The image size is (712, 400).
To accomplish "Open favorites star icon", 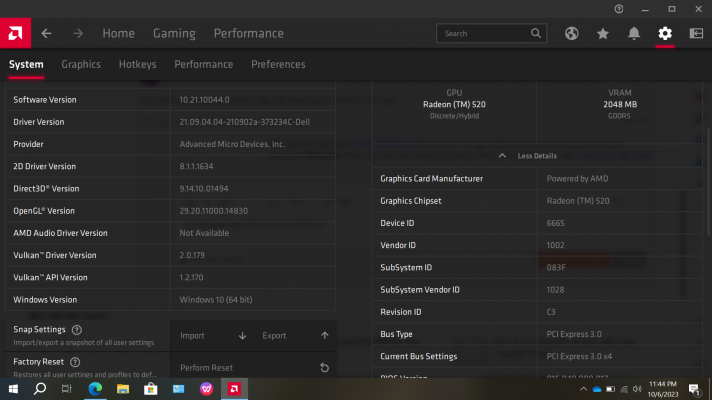I will coord(603,33).
